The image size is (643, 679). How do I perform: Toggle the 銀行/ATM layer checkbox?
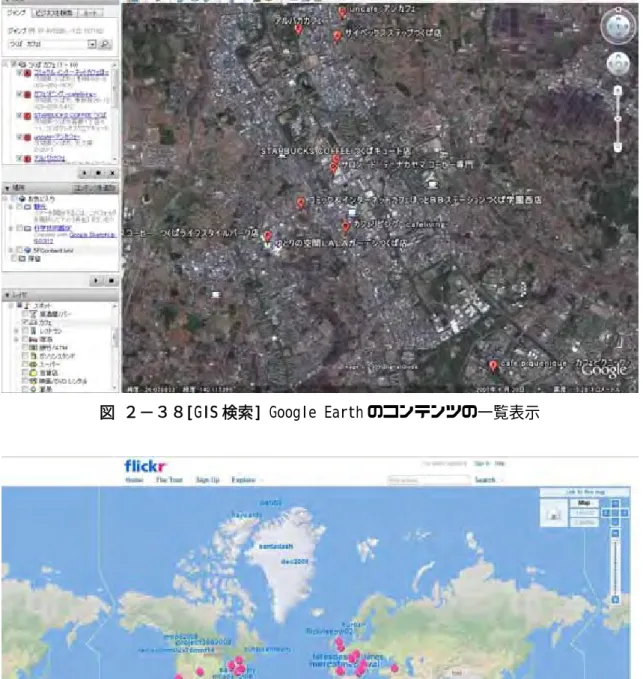pyautogui.click(x=25, y=347)
